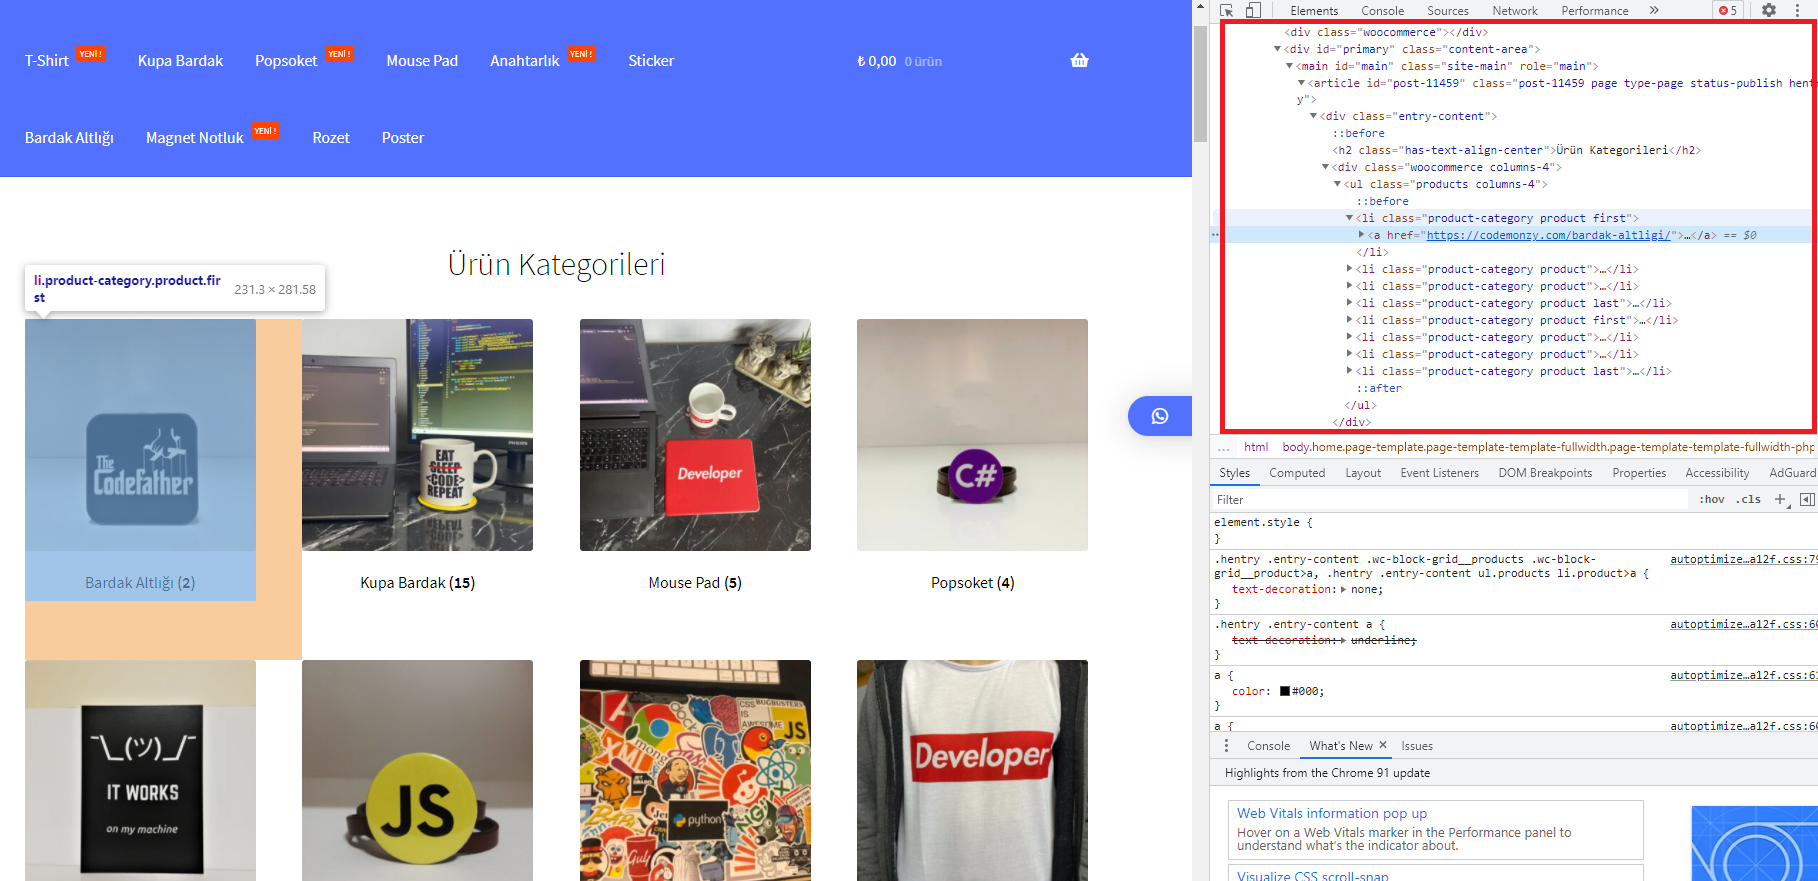Switch to the Elements tab
Image resolution: width=1818 pixels, height=881 pixels.
[x=1314, y=11]
